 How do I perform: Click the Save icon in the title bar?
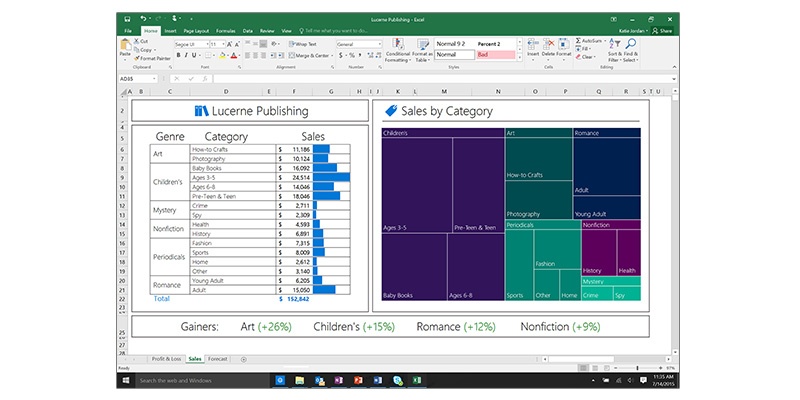pyautogui.click(x=126, y=18)
